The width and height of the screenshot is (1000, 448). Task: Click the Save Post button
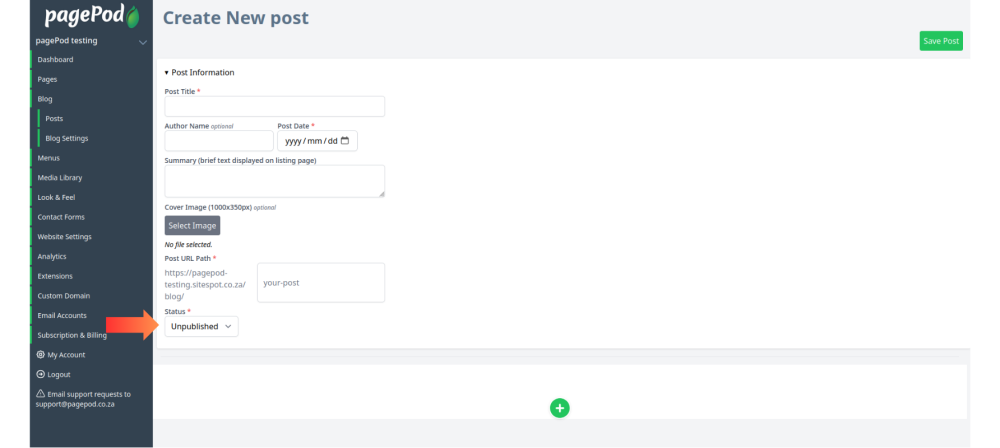[941, 41]
